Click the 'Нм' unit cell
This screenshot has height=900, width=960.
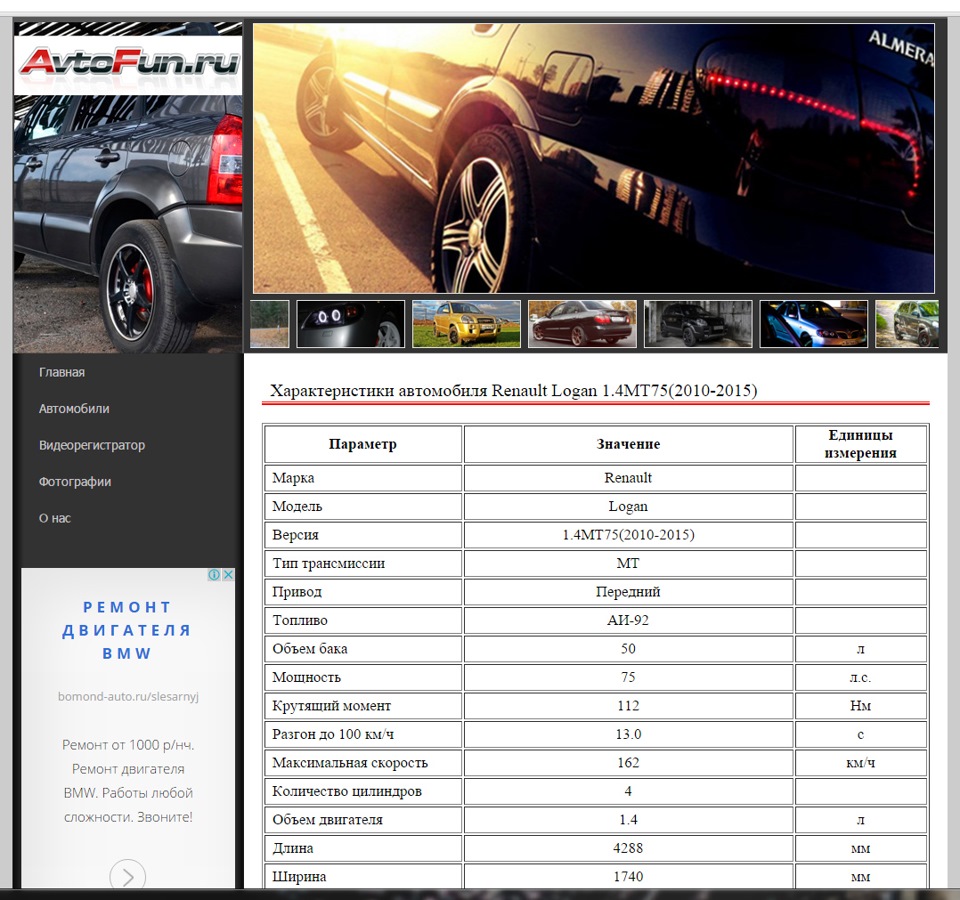860,706
